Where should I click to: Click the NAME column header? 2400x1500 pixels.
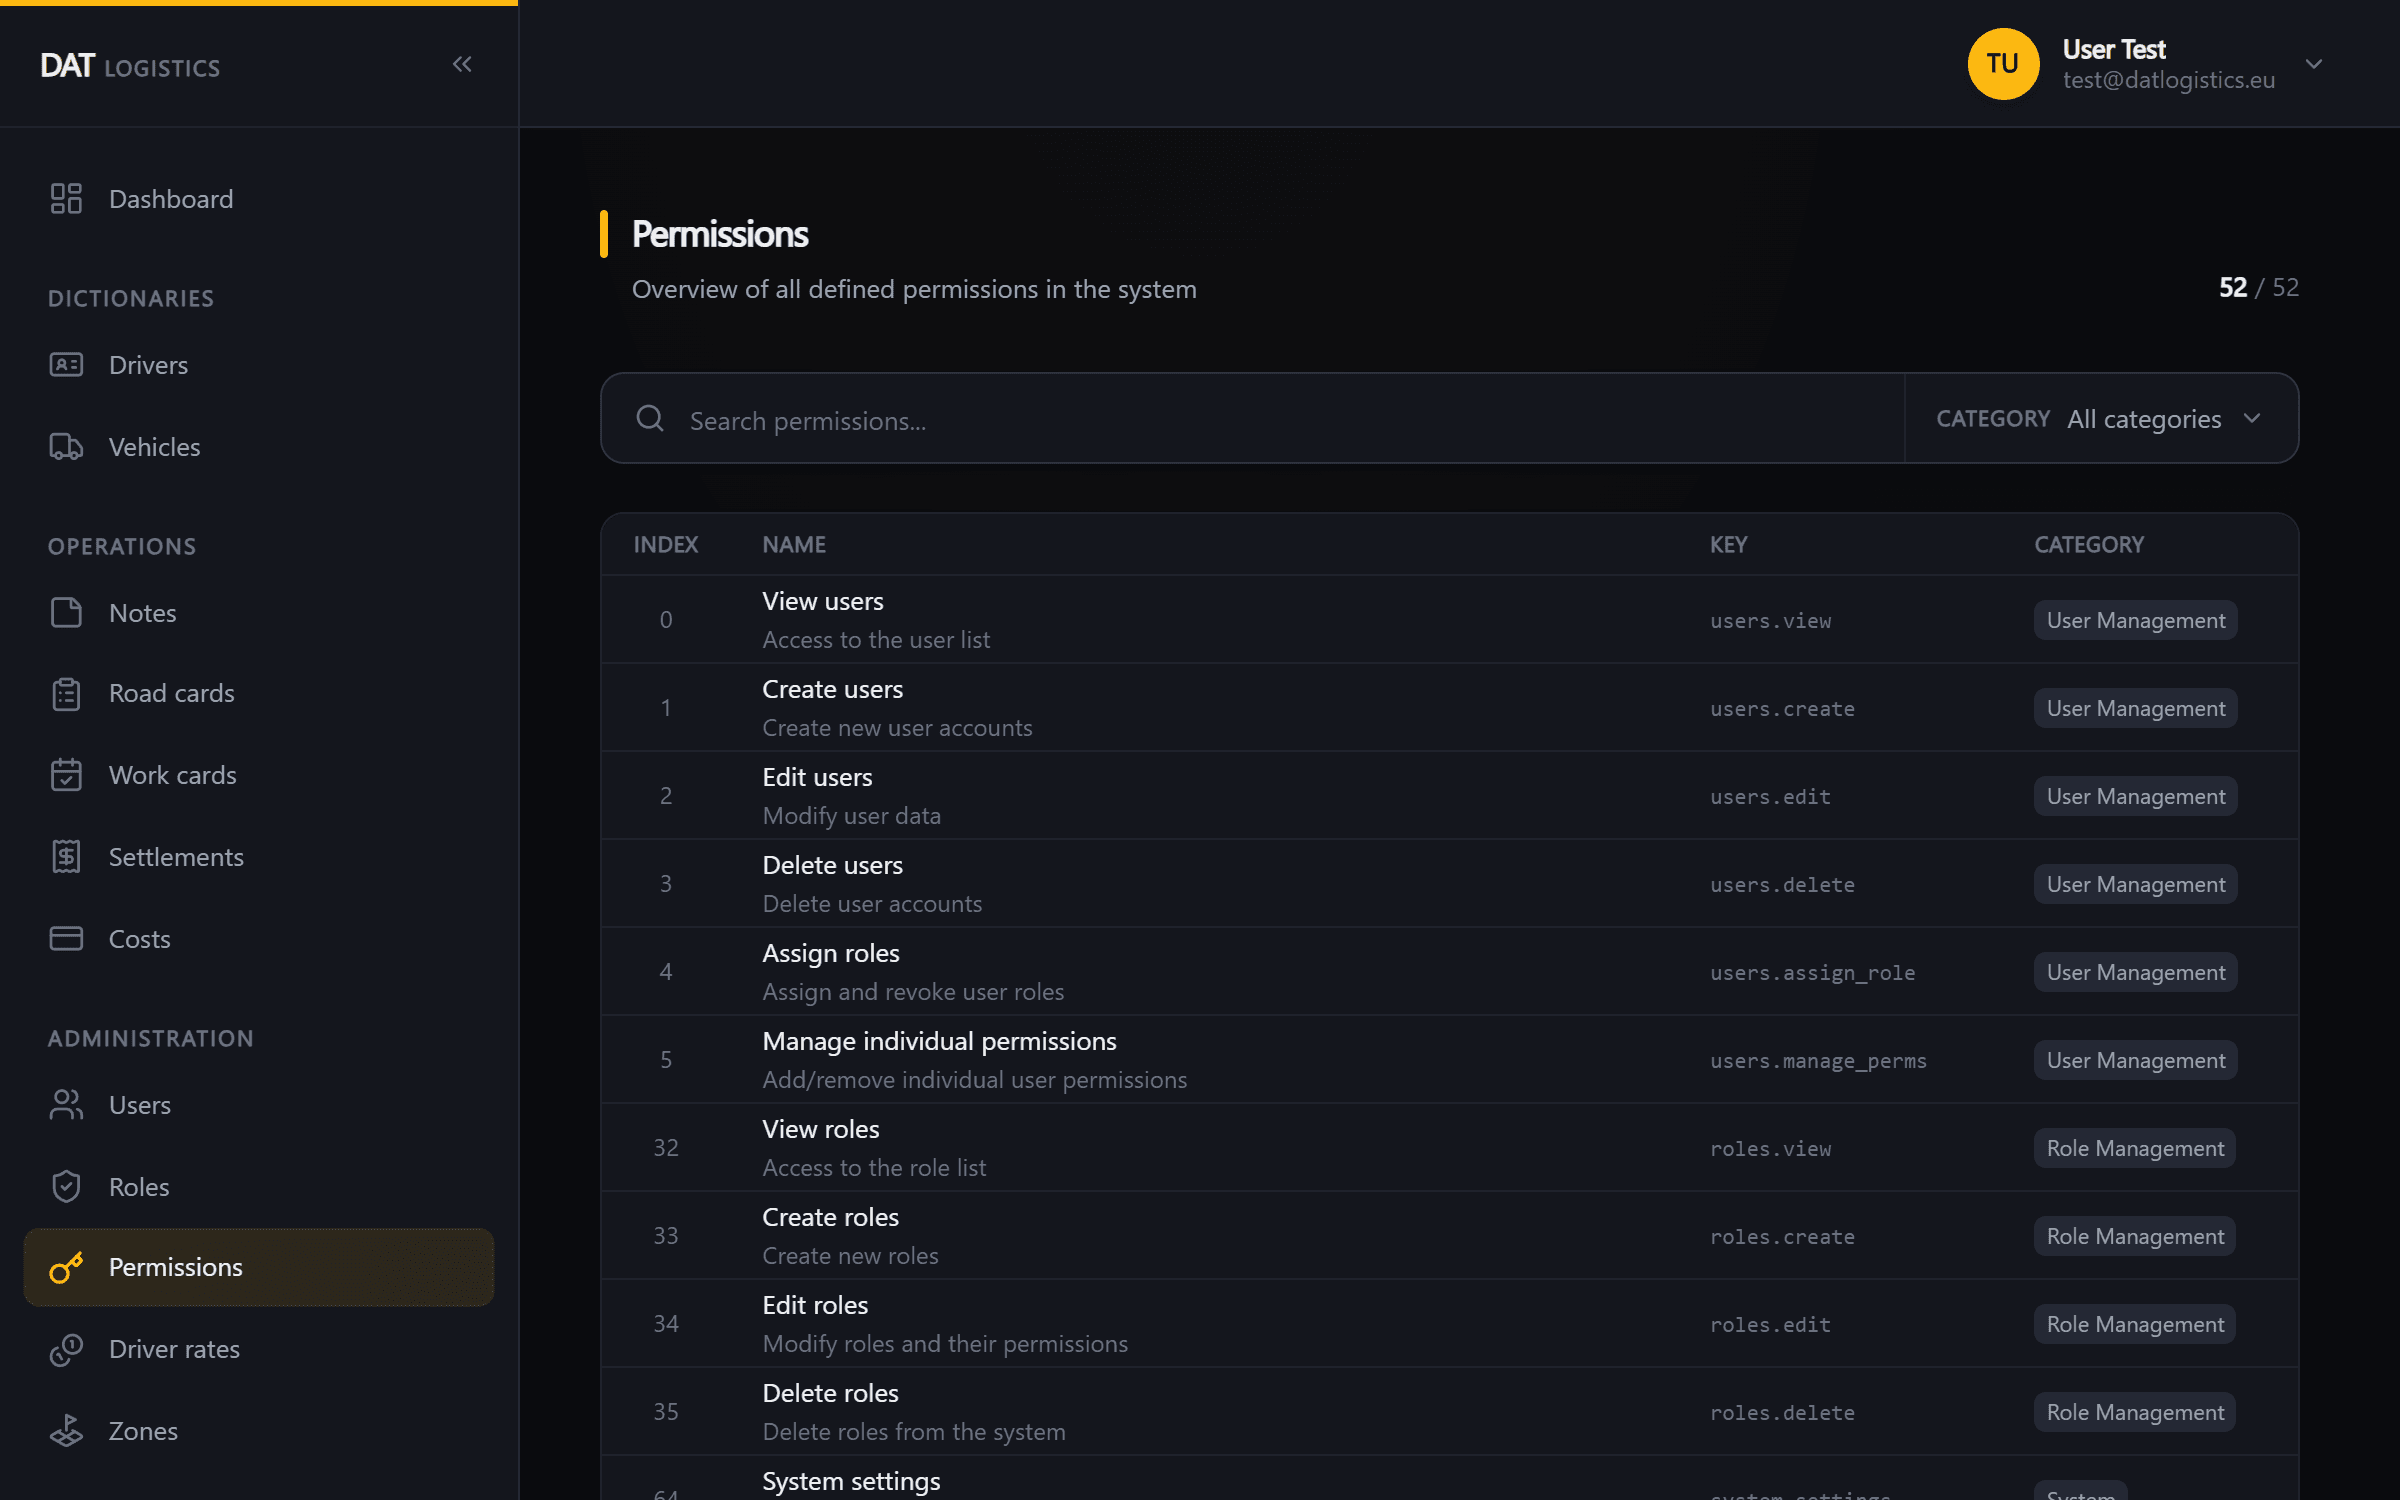pos(794,544)
